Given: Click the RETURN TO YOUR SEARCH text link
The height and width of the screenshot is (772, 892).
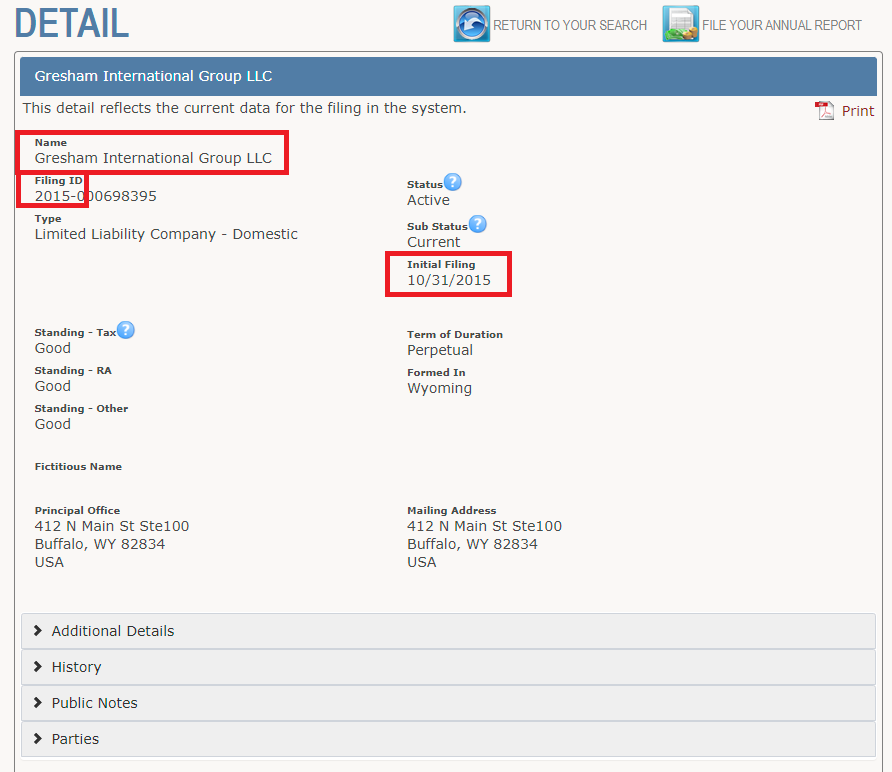Looking at the screenshot, I should pyautogui.click(x=570, y=25).
